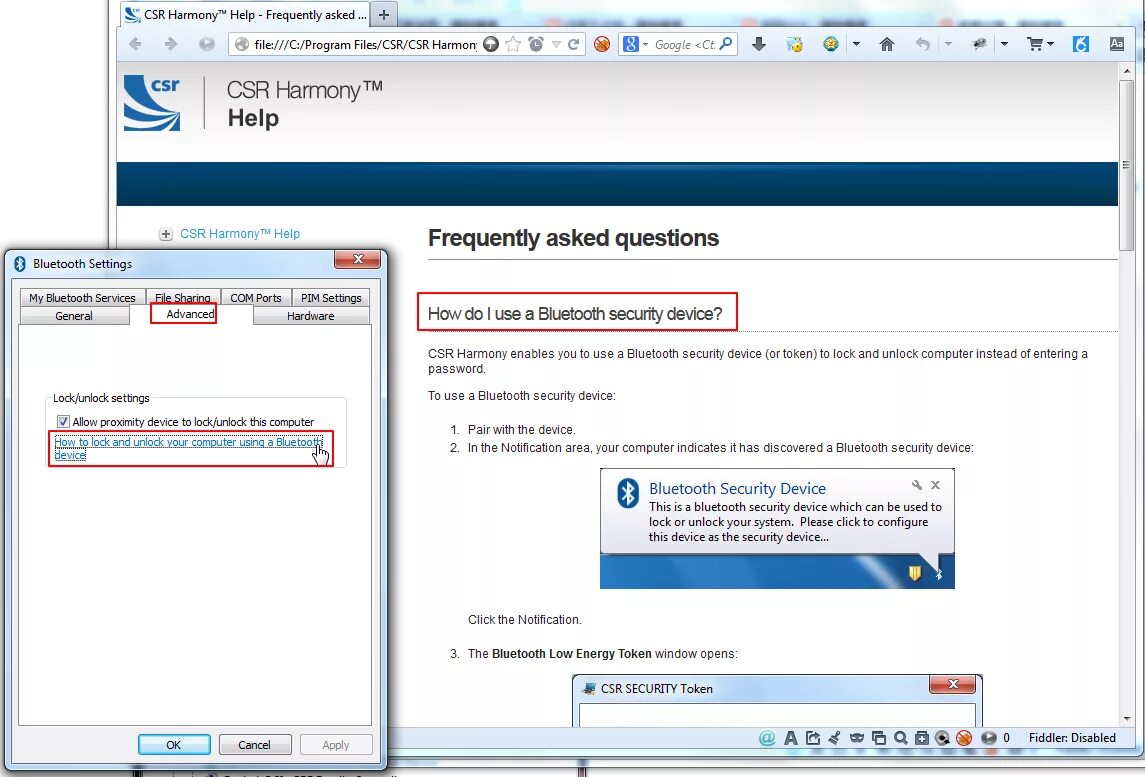Close the Bluetooth Settings dialog
Screen dimensions: 1145x777
(x=358, y=259)
